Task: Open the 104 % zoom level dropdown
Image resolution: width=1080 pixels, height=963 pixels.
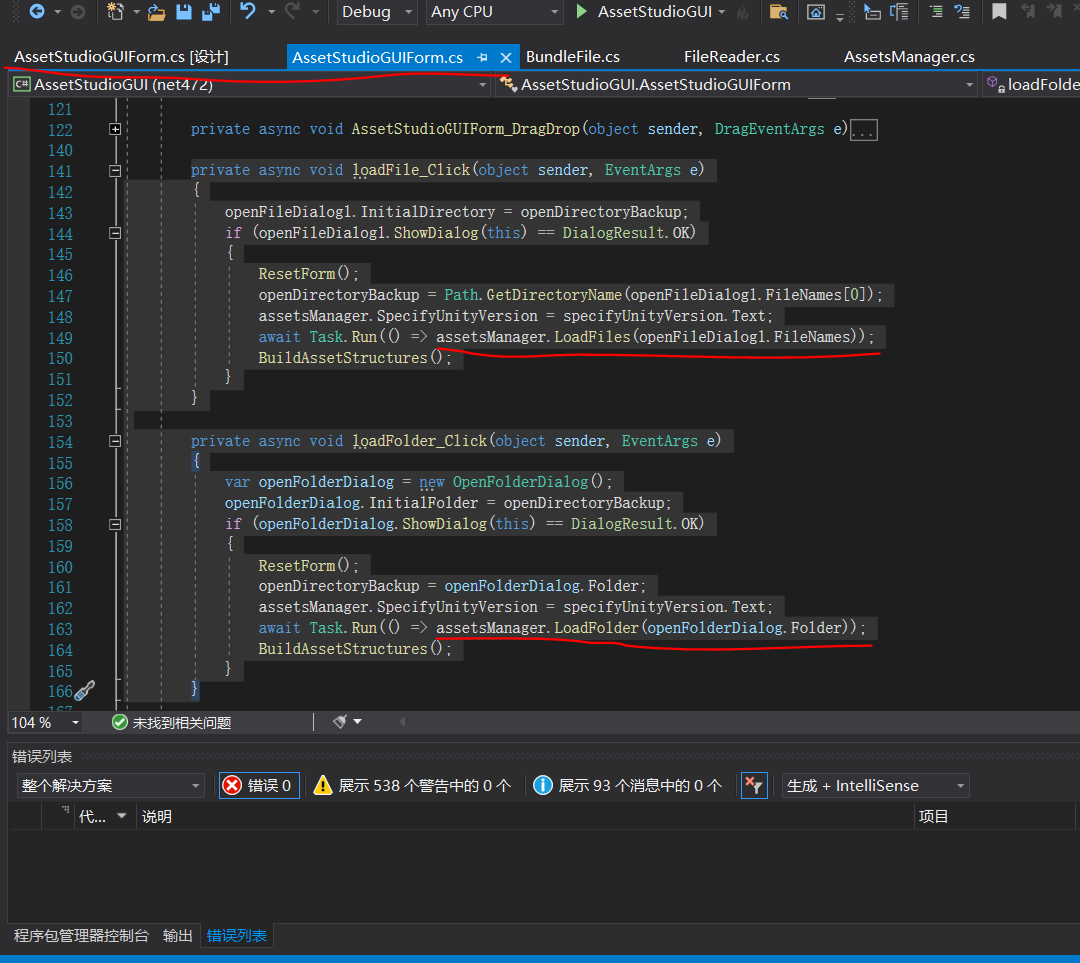Action: 45,722
